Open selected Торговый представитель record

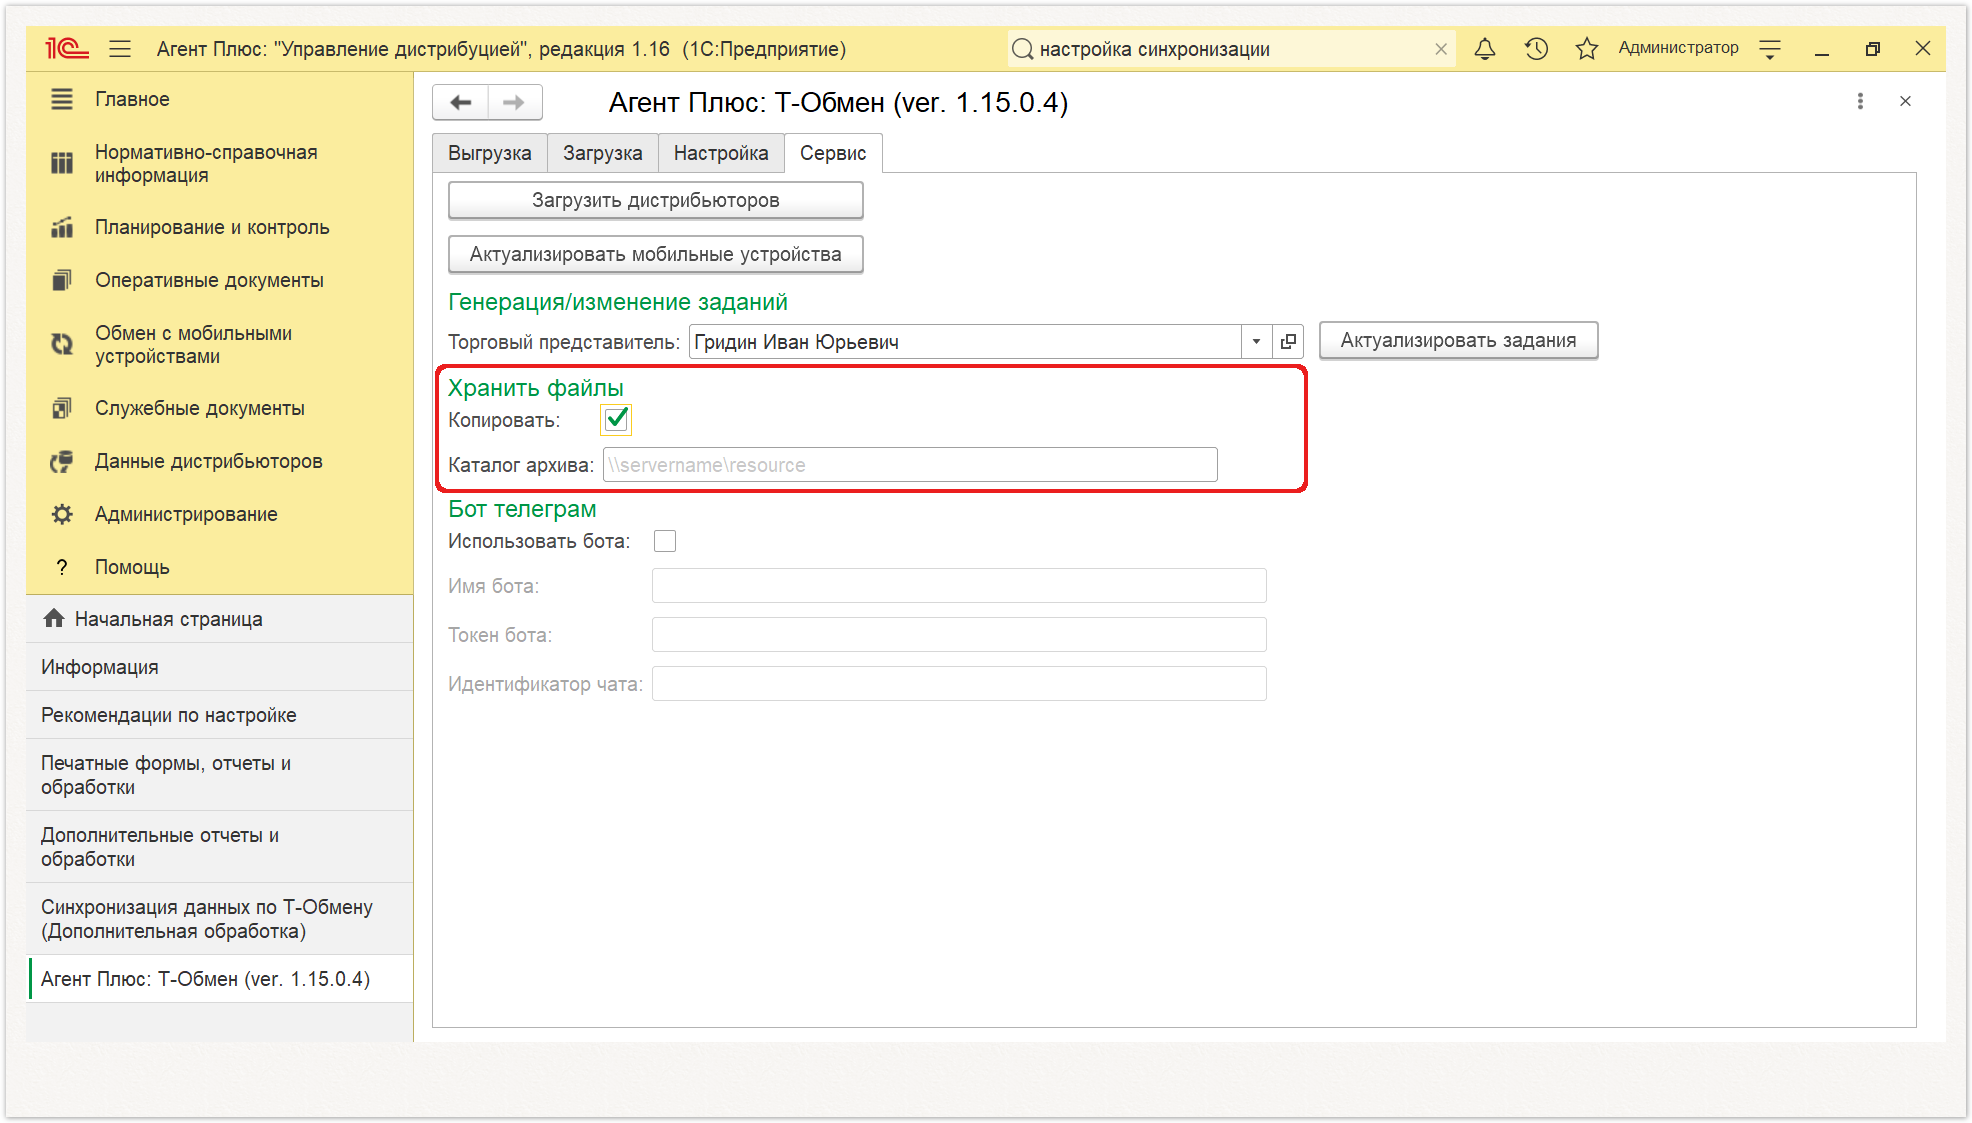[x=1288, y=342]
